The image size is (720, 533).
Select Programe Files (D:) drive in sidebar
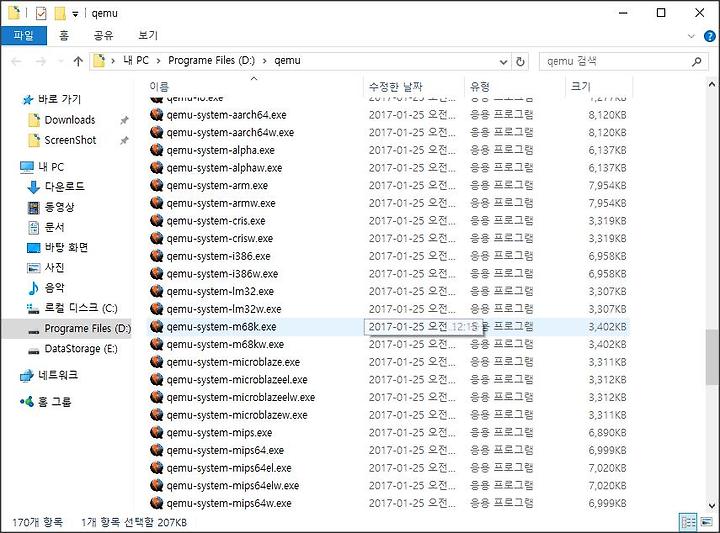coord(87,328)
